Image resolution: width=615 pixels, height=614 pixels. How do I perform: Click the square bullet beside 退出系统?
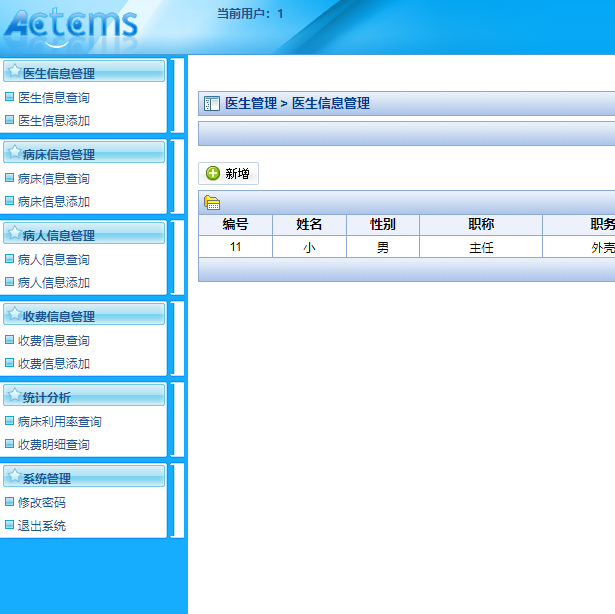pyautogui.click(x=9, y=525)
